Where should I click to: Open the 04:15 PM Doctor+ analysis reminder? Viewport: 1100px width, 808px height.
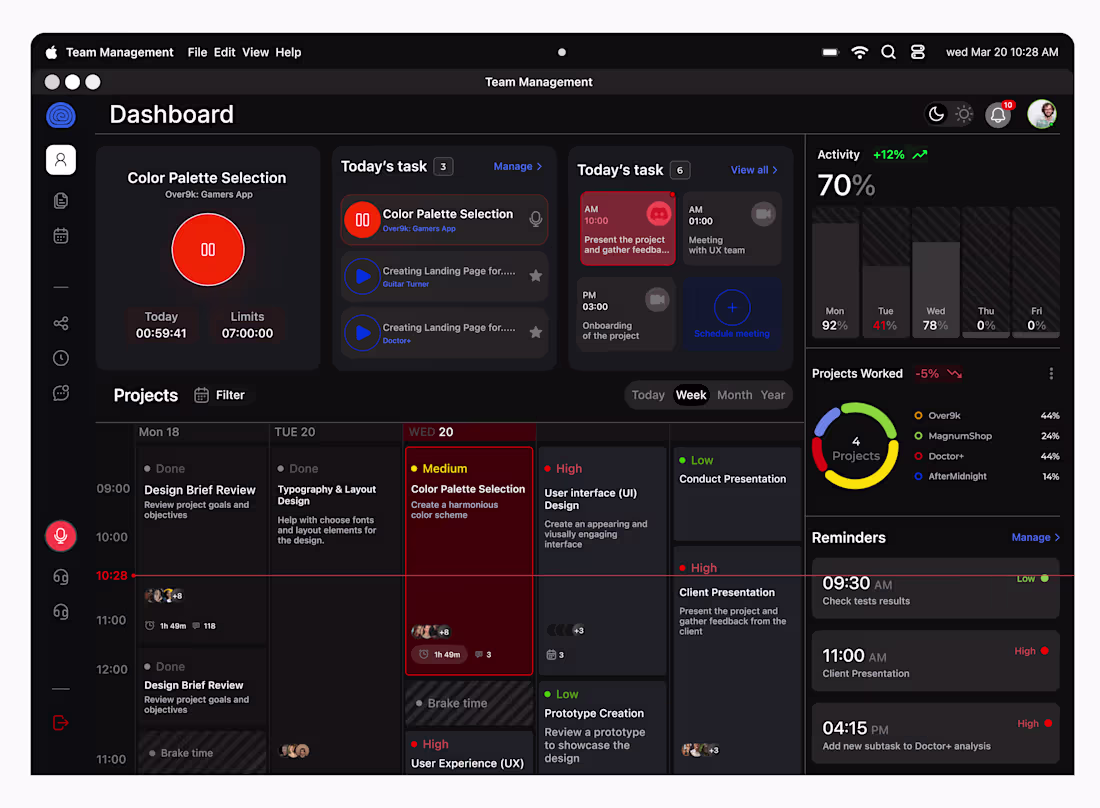pyautogui.click(x=935, y=734)
